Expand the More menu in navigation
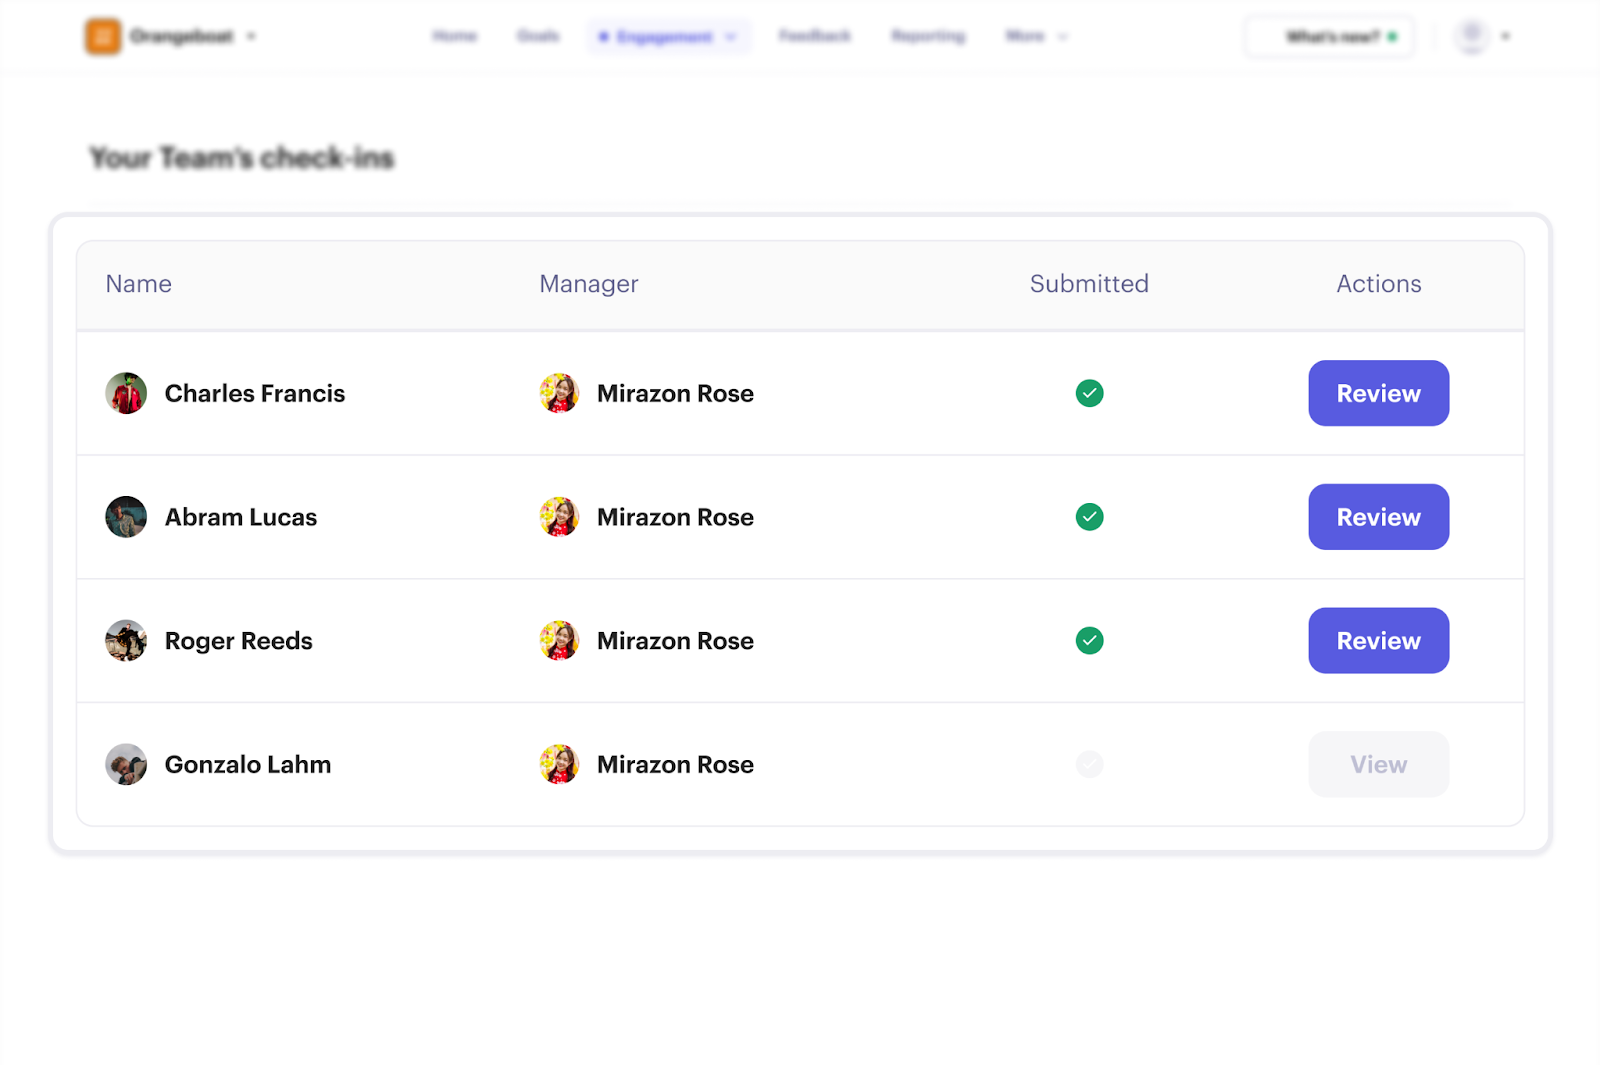 [x=1036, y=36]
